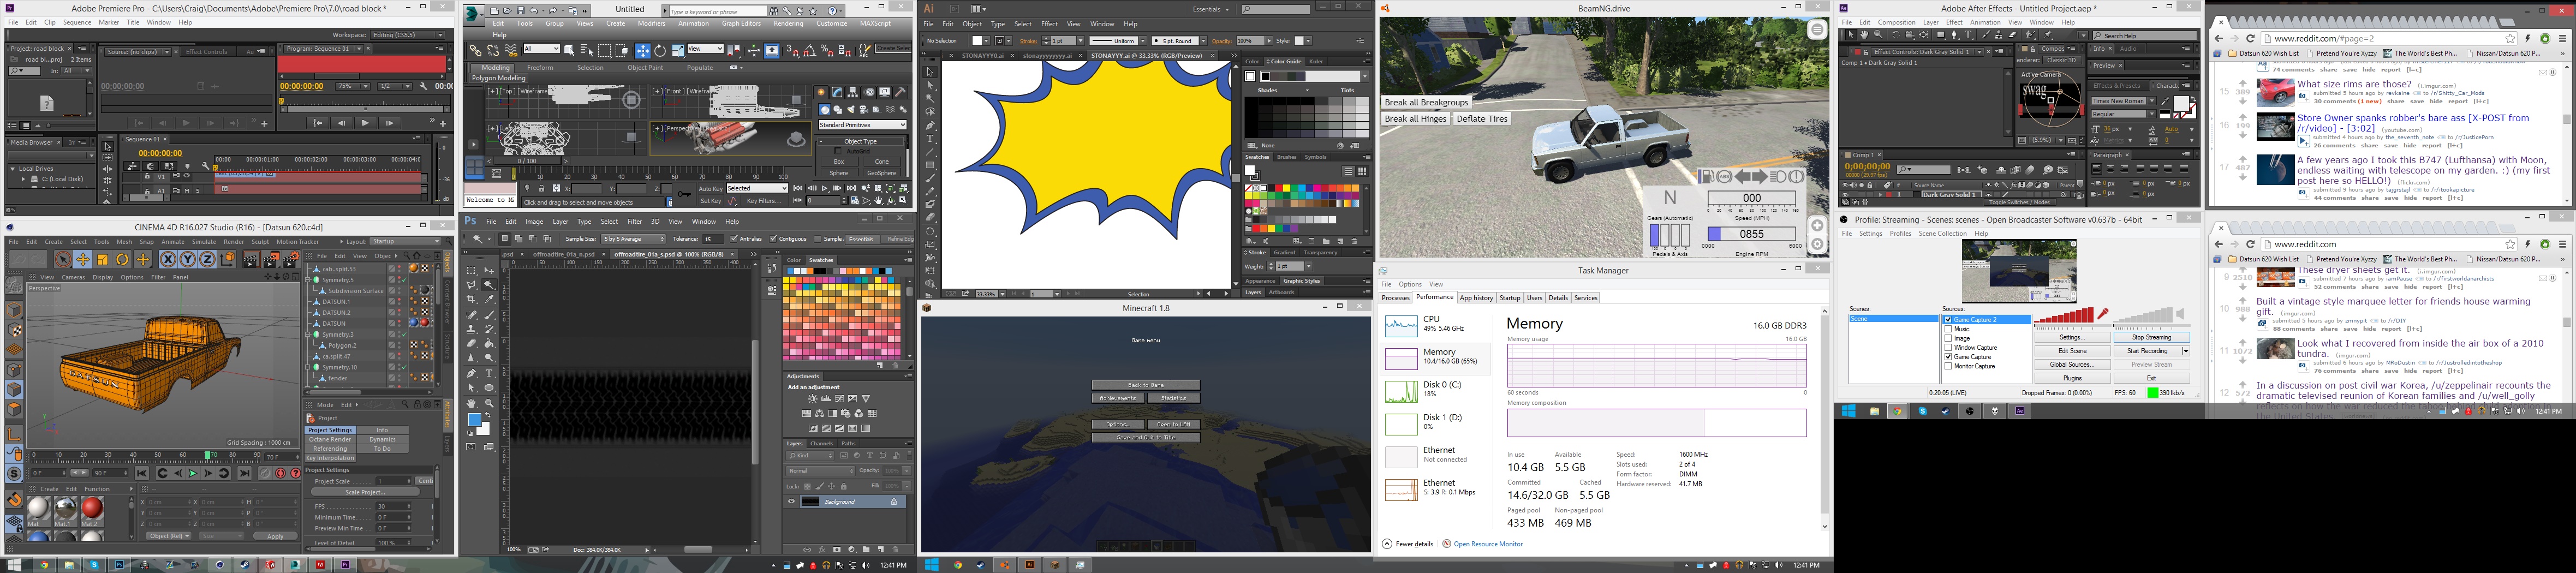2576x573 pixels.
Task: Toggle Anti-alias checkbox in Photoshop options bar
Action: tap(733, 239)
